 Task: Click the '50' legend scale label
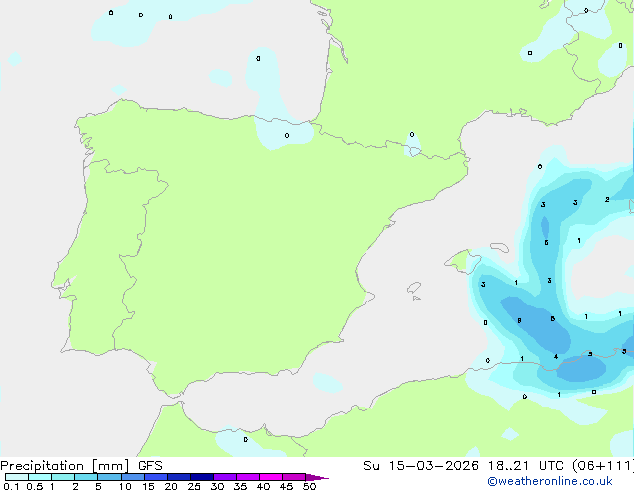point(309,486)
